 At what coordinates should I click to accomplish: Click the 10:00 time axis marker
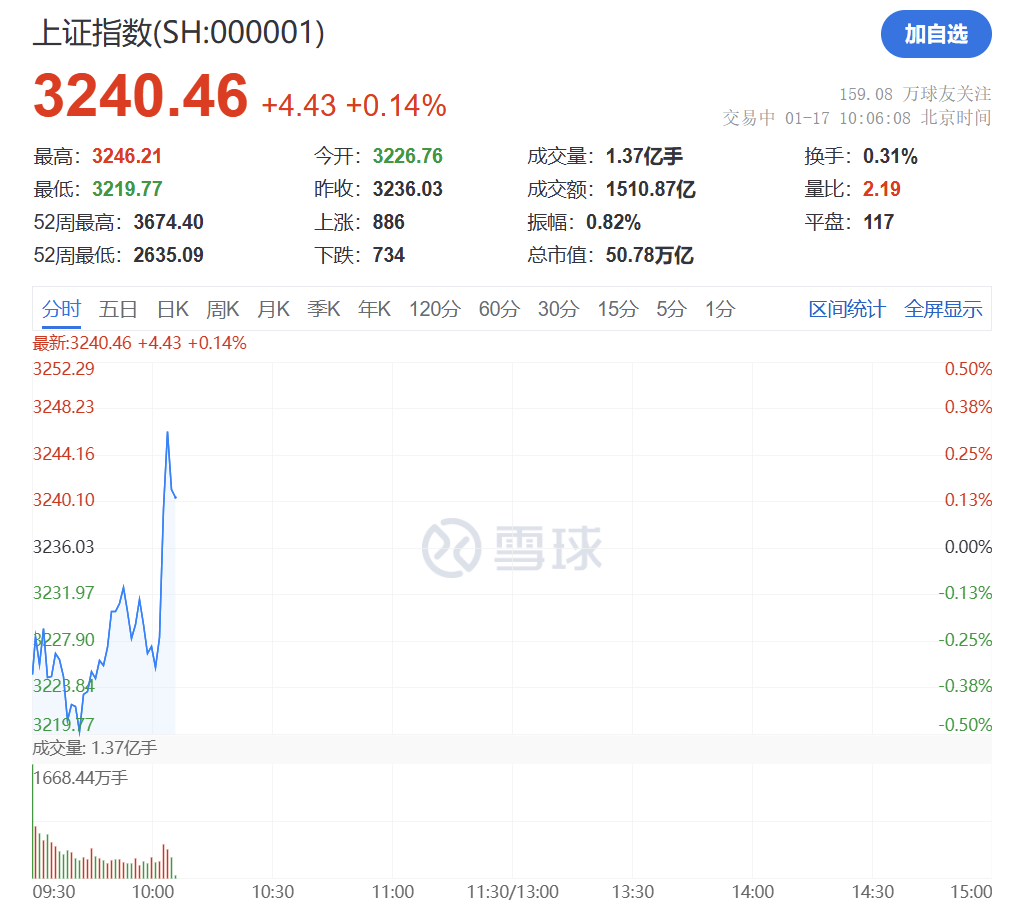(x=153, y=892)
